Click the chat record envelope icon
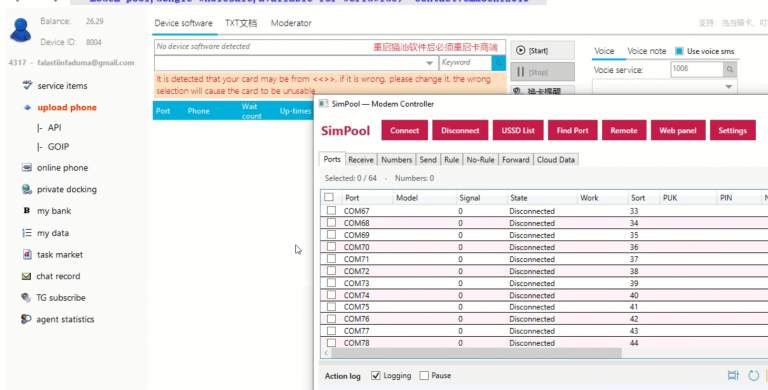The width and height of the screenshot is (768, 390). 26,276
